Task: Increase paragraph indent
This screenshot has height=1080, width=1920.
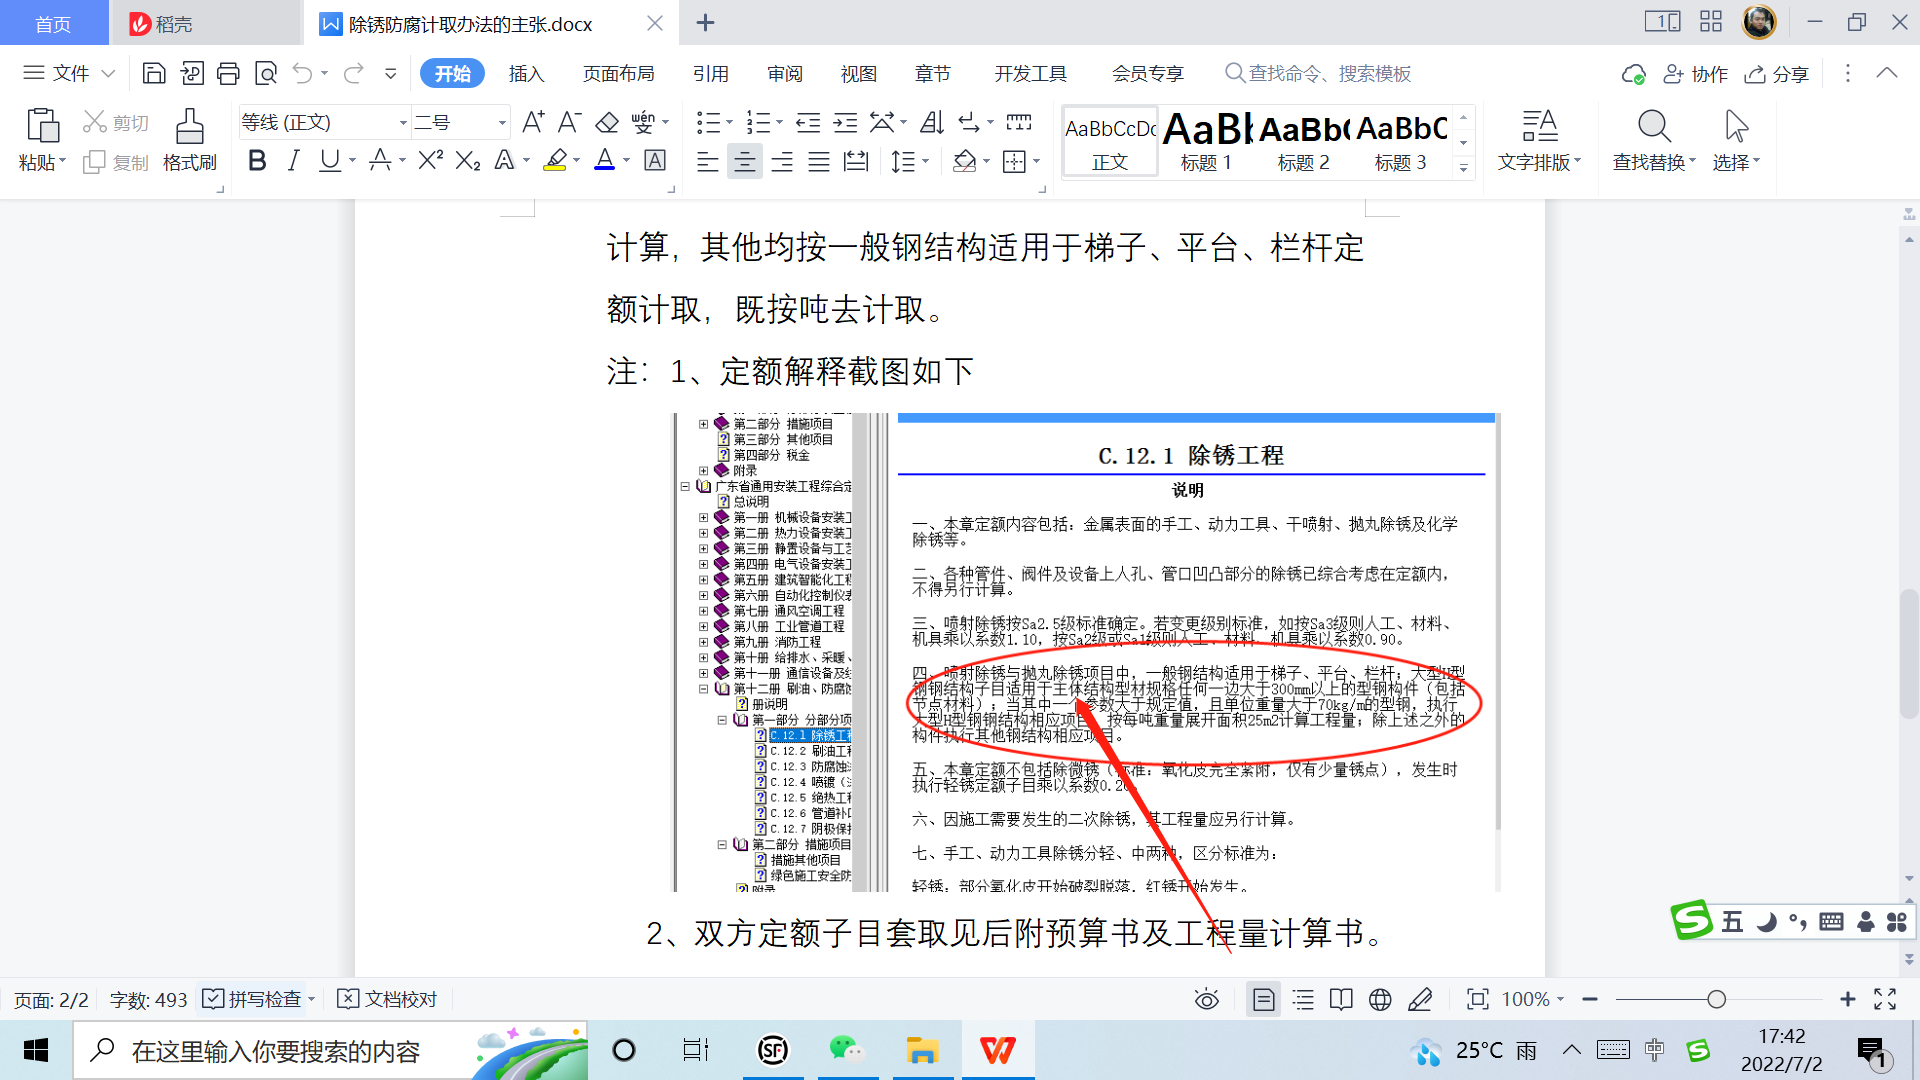Action: point(845,122)
